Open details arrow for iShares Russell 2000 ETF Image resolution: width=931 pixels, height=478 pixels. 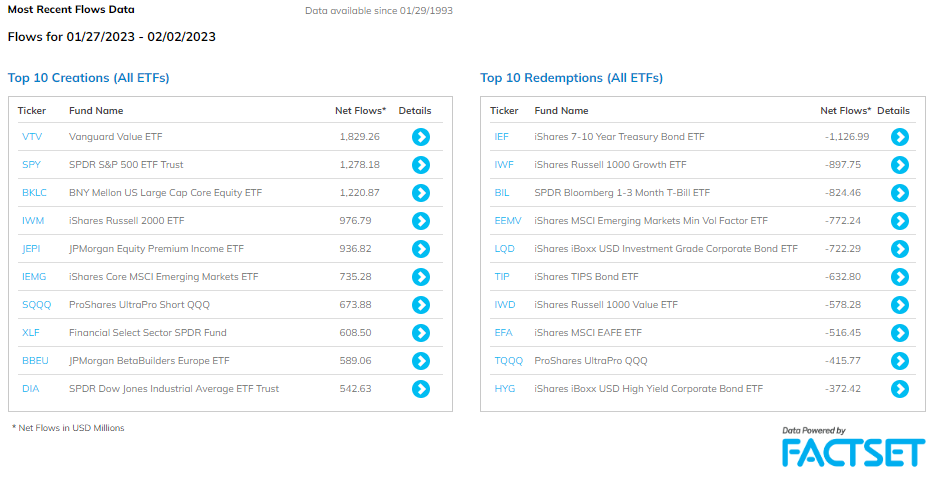(x=421, y=221)
